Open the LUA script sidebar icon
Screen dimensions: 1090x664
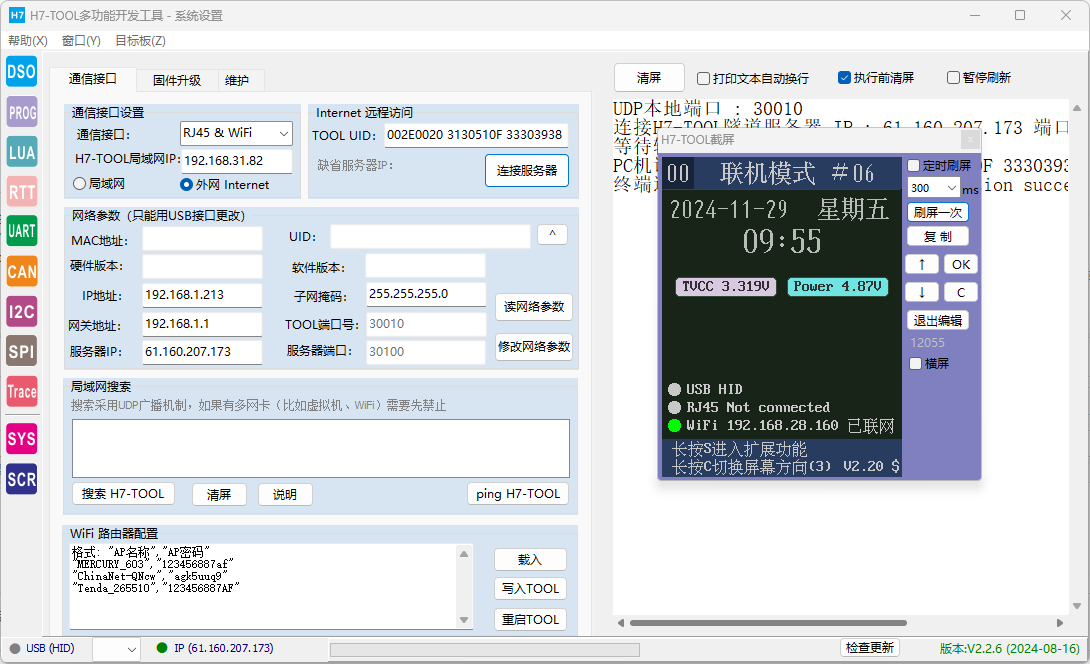21,152
